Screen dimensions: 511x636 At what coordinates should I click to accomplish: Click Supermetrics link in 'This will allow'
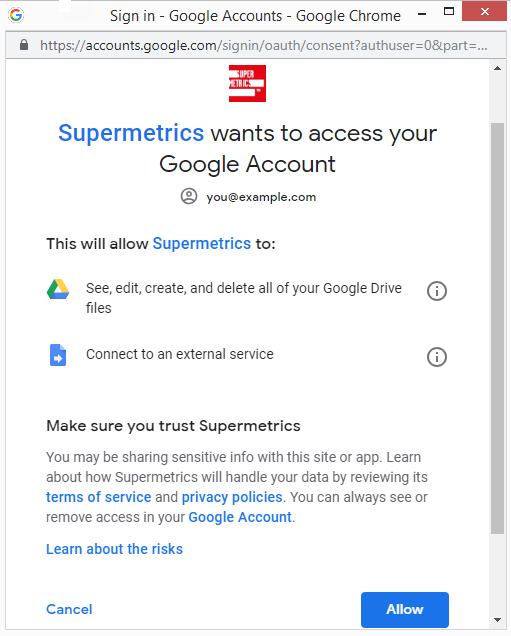202,244
